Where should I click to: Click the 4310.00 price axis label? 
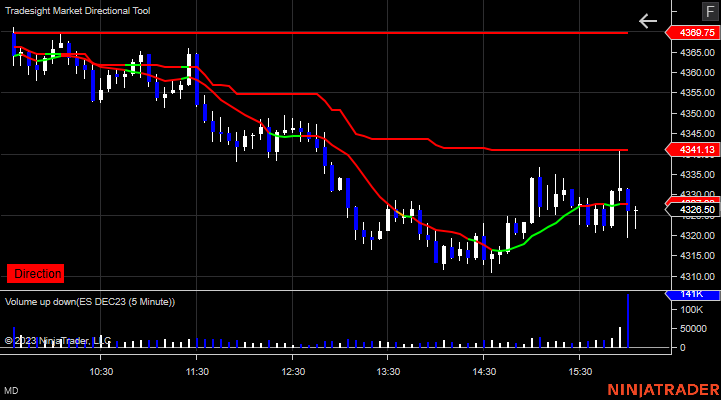[x=697, y=276]
